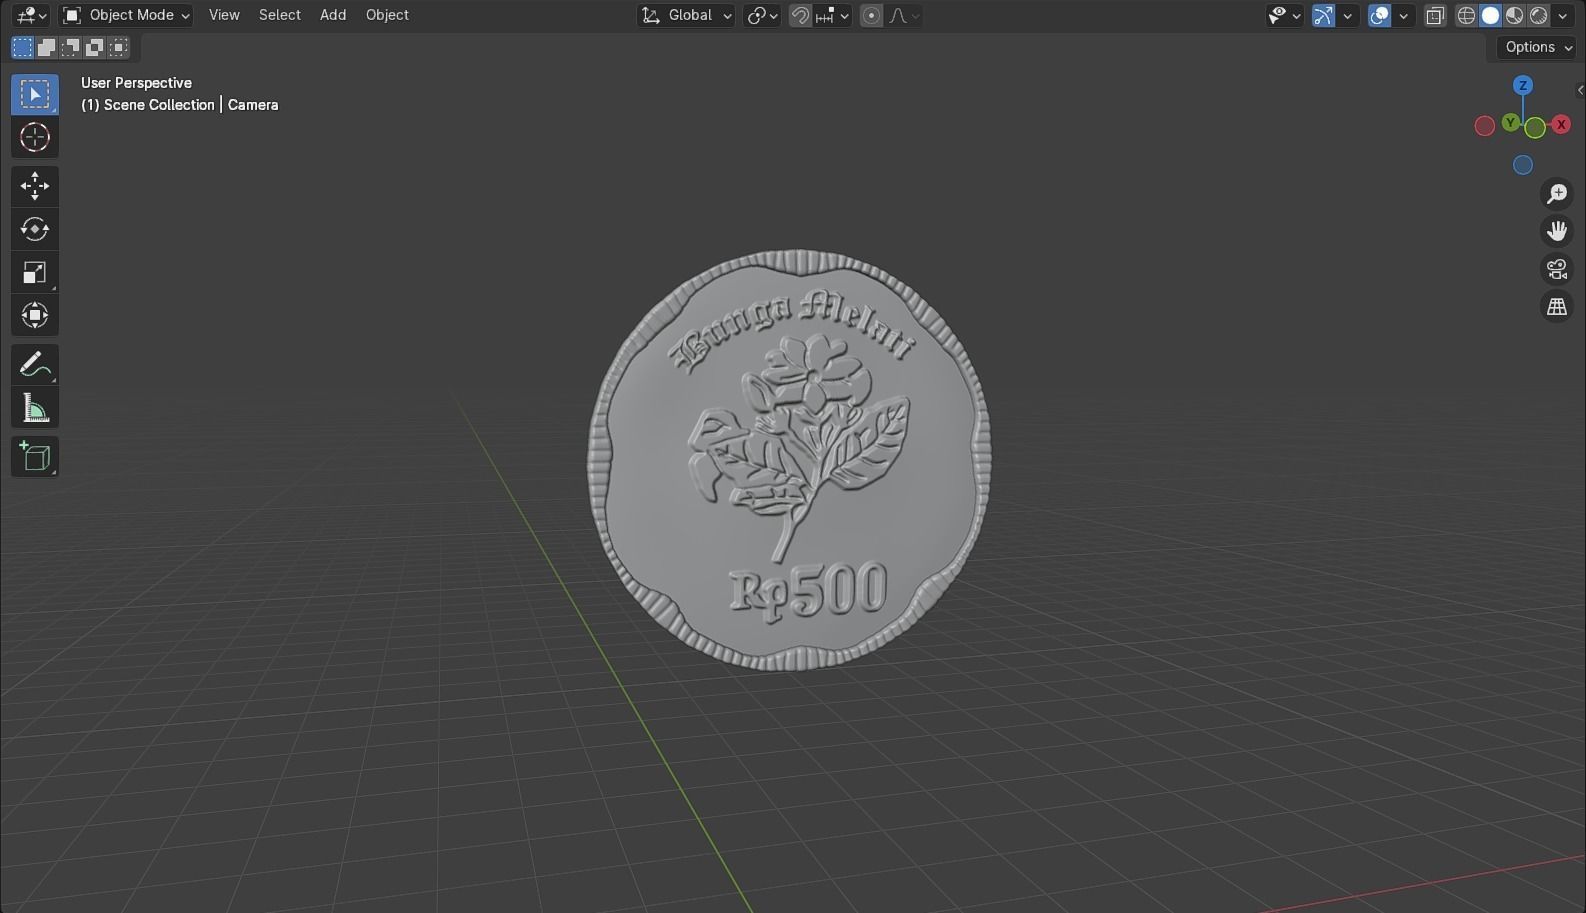The height and width of the screenshot is (913, 1586).
Task: Set selection mode to Intersect
Action: (118, 47)
